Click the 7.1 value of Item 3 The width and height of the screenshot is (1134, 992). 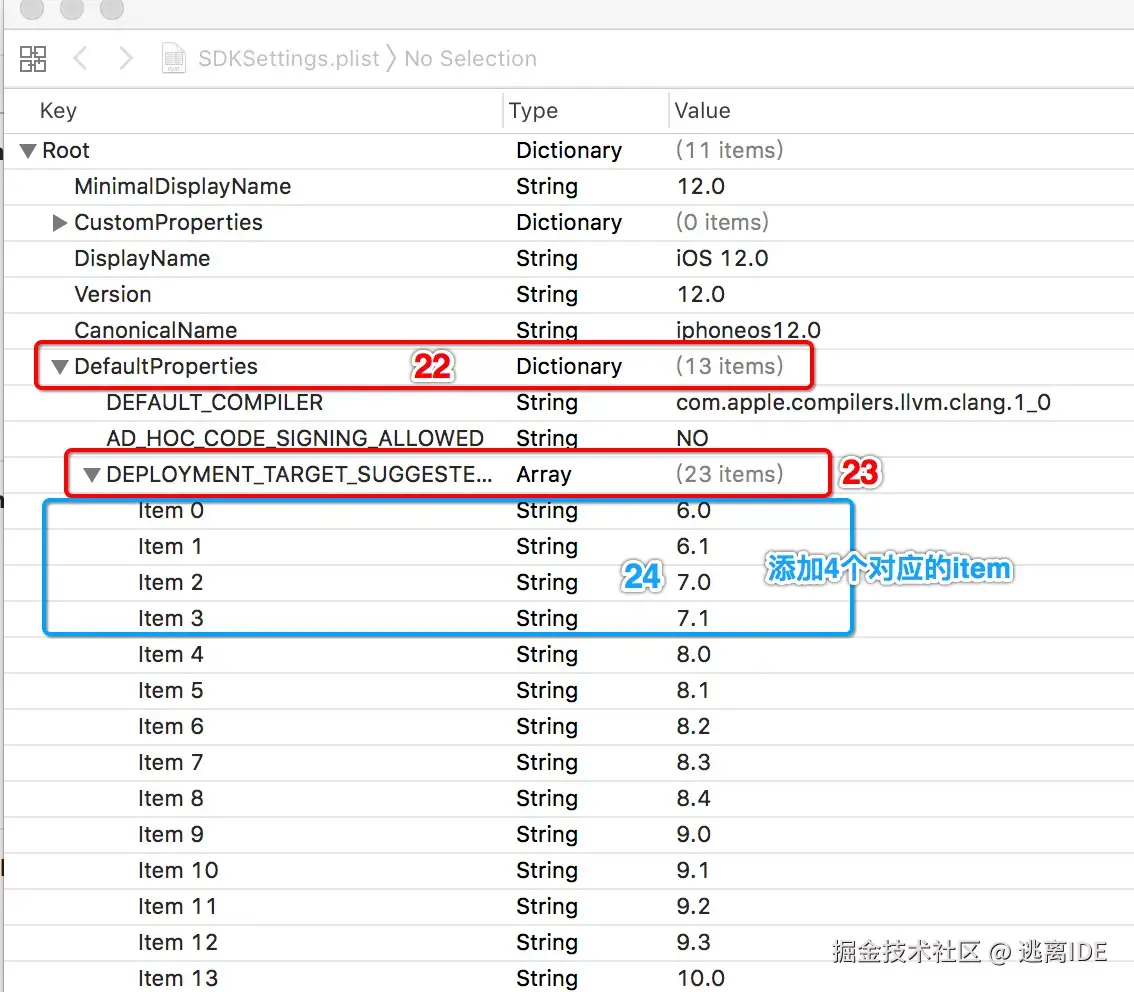tap(692, 619)
